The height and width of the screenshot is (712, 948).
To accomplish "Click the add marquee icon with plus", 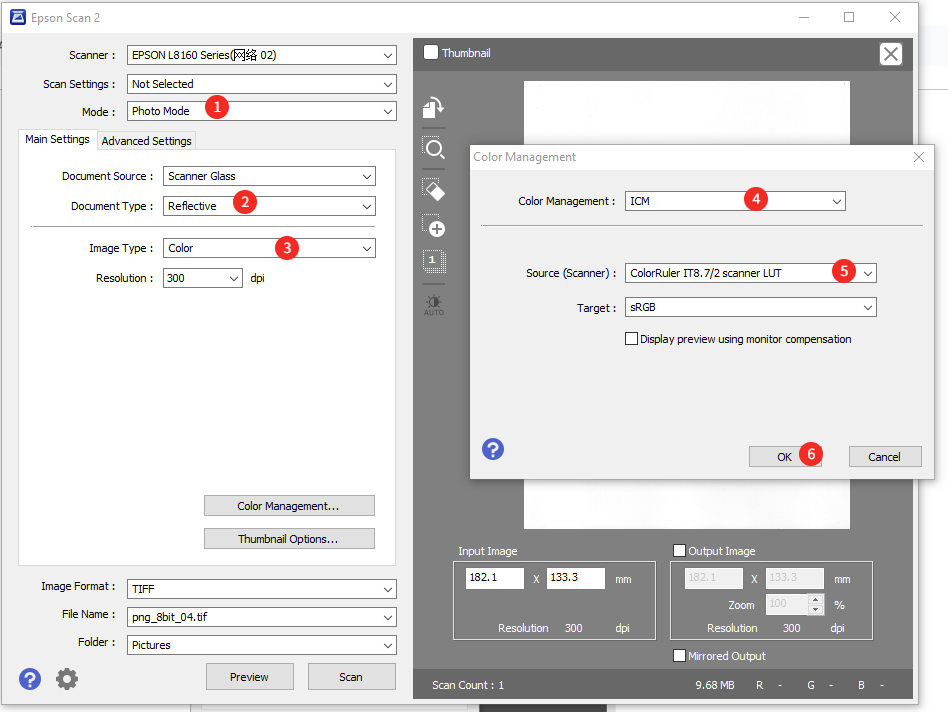I will click(x=433, y=225).
